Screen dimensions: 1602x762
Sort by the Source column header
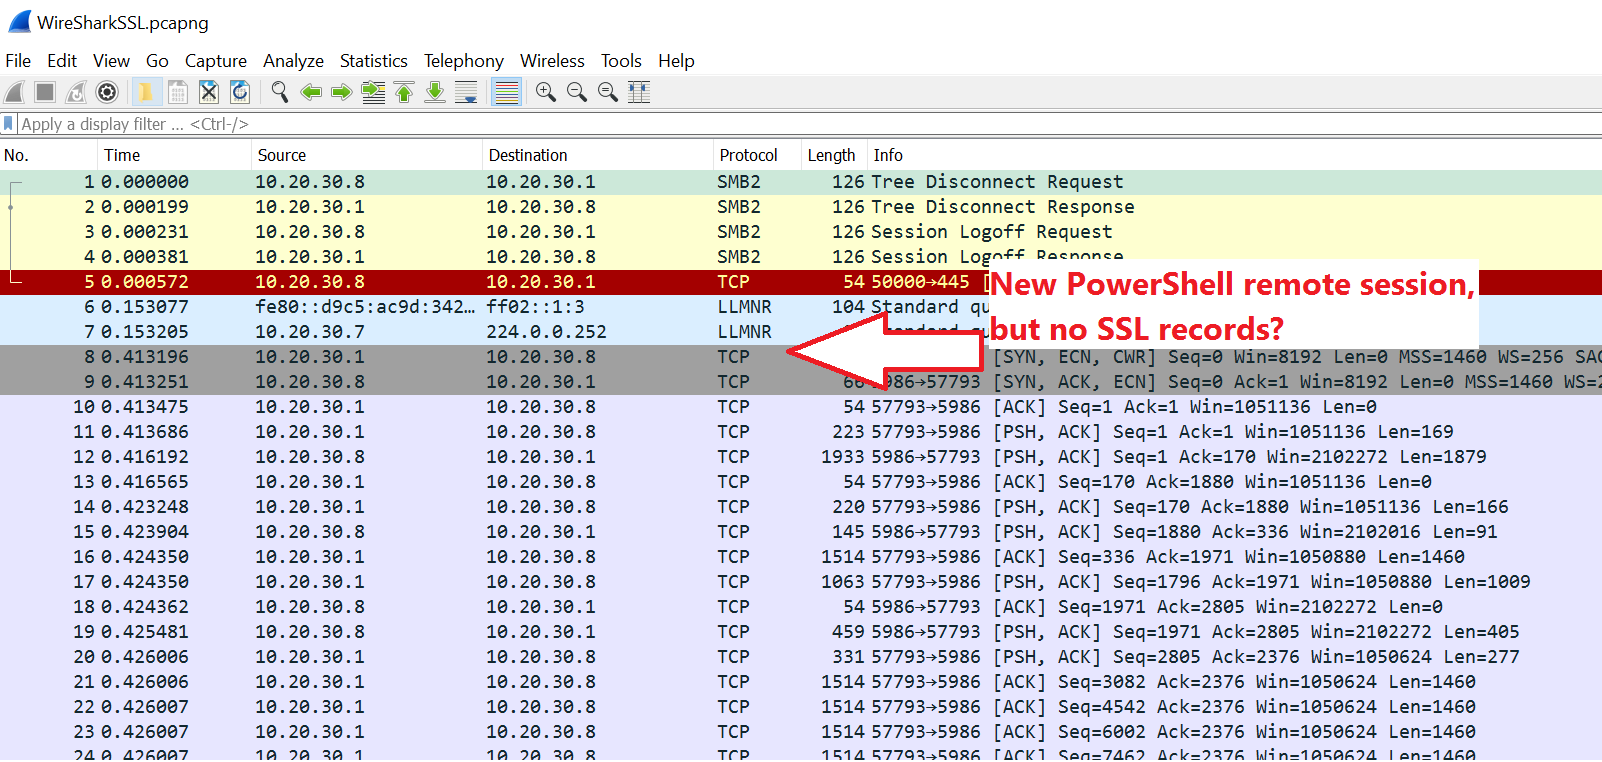coord(366,155)
